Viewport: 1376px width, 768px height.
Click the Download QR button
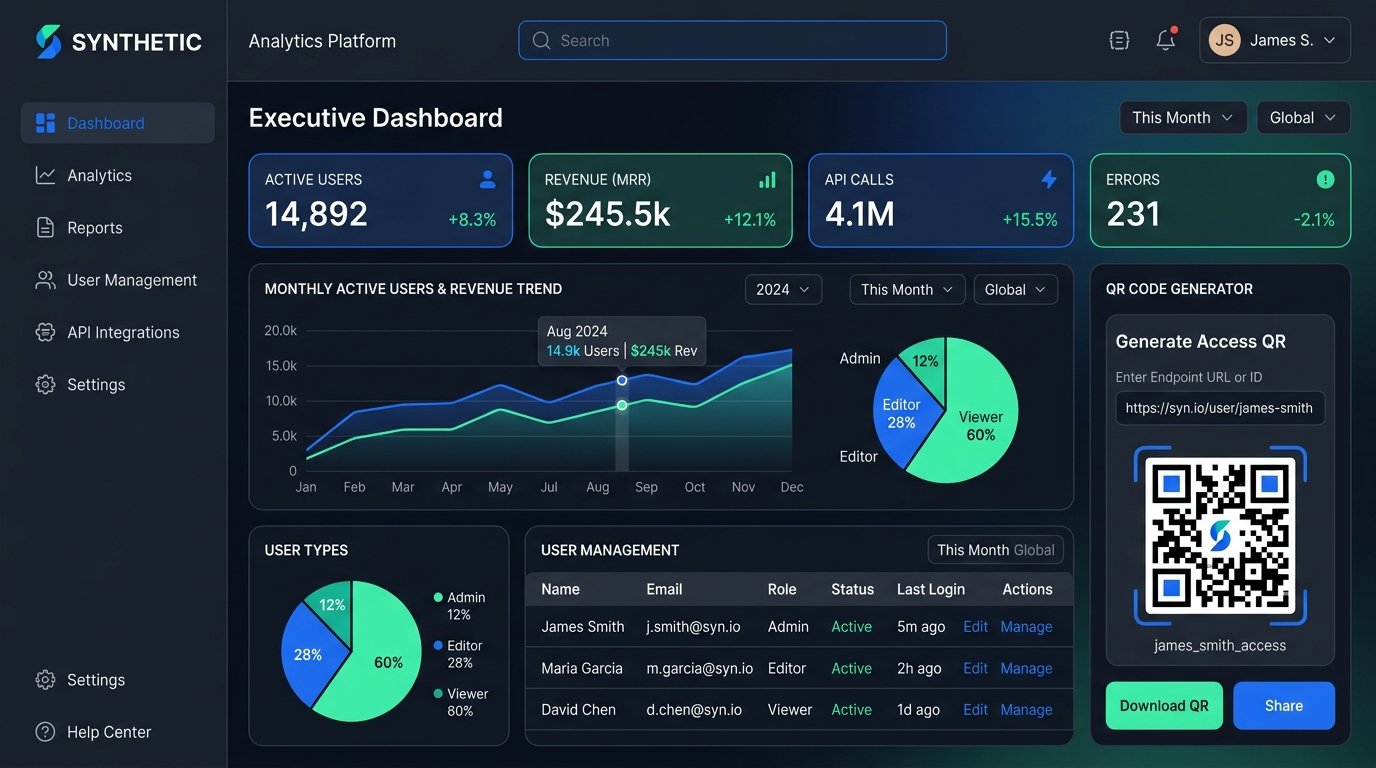(1164, 706)
